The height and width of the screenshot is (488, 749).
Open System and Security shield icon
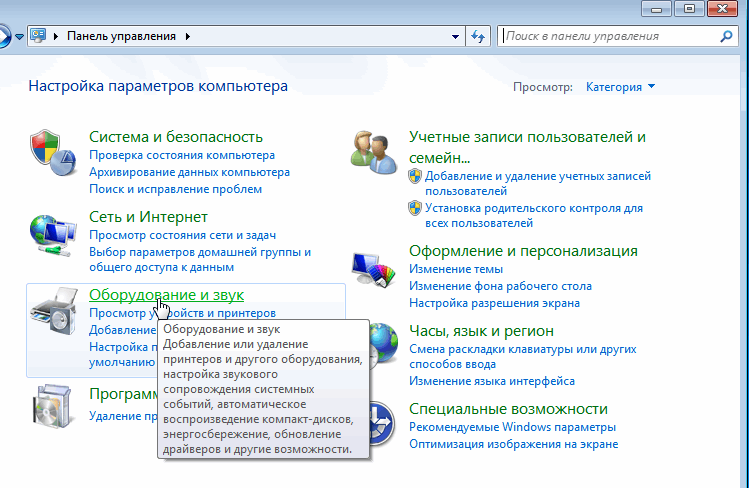pos(53,152)
